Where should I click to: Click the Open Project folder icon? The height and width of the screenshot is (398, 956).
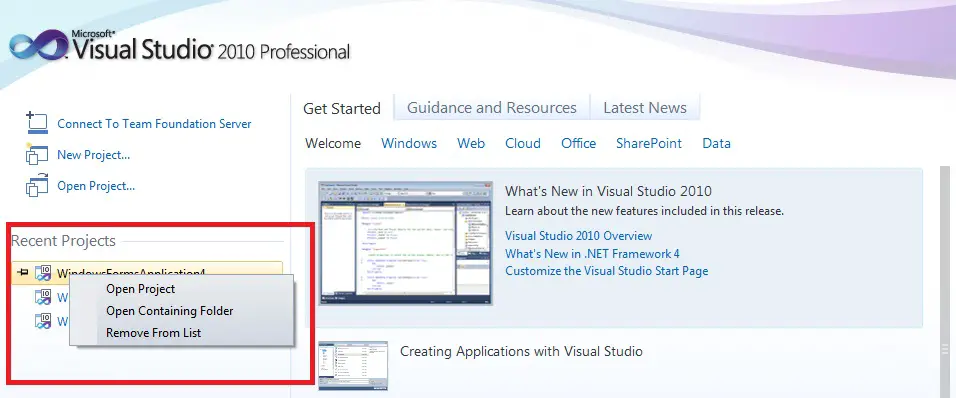pyautogui.click(x=37, y=185)
